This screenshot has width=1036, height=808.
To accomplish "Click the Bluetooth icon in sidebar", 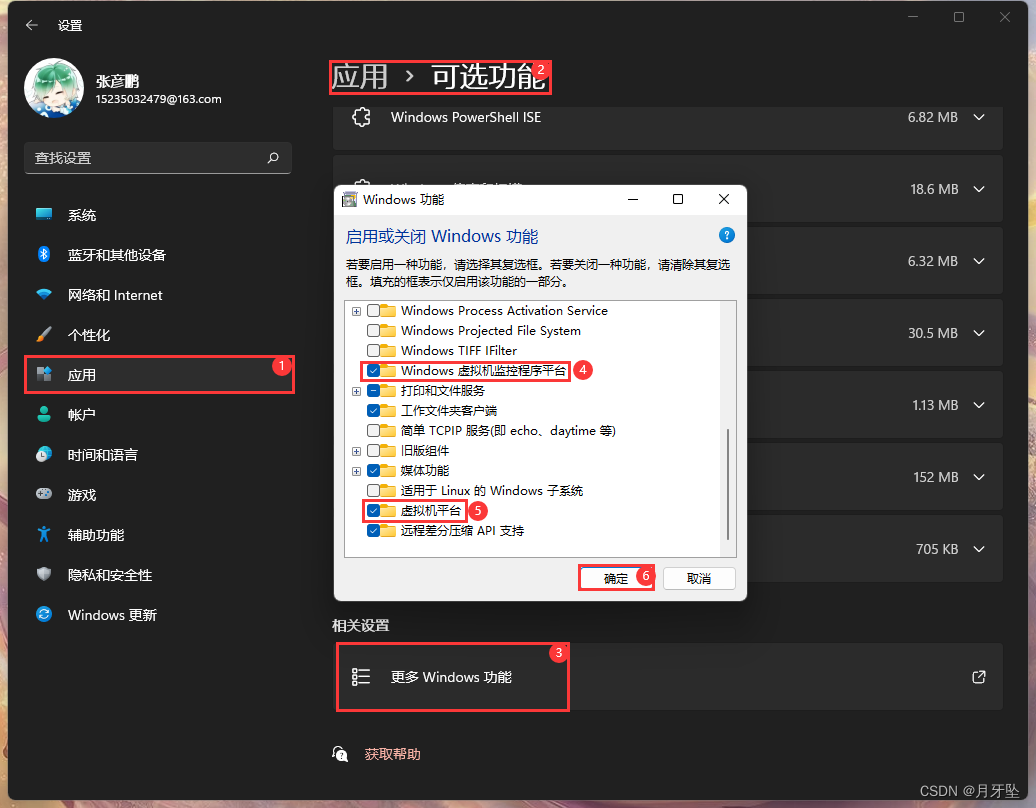I will tap(44, 254).
